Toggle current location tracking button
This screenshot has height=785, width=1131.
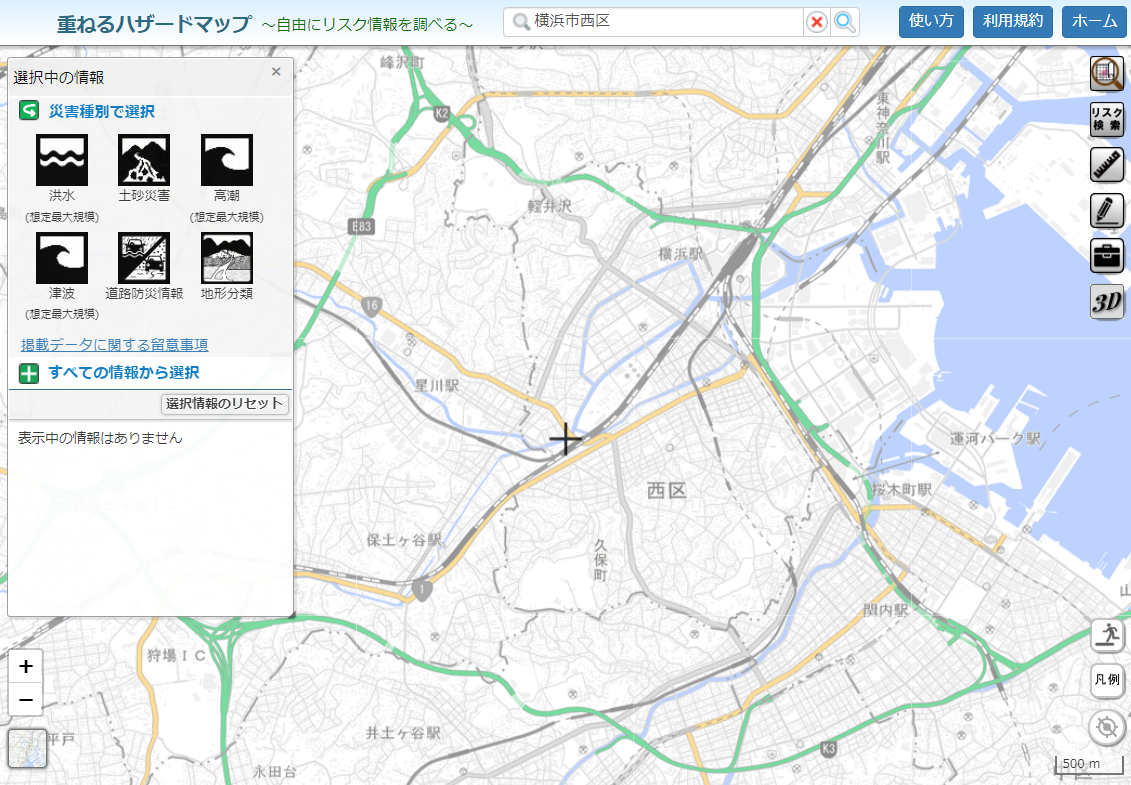click(1106, 727)
